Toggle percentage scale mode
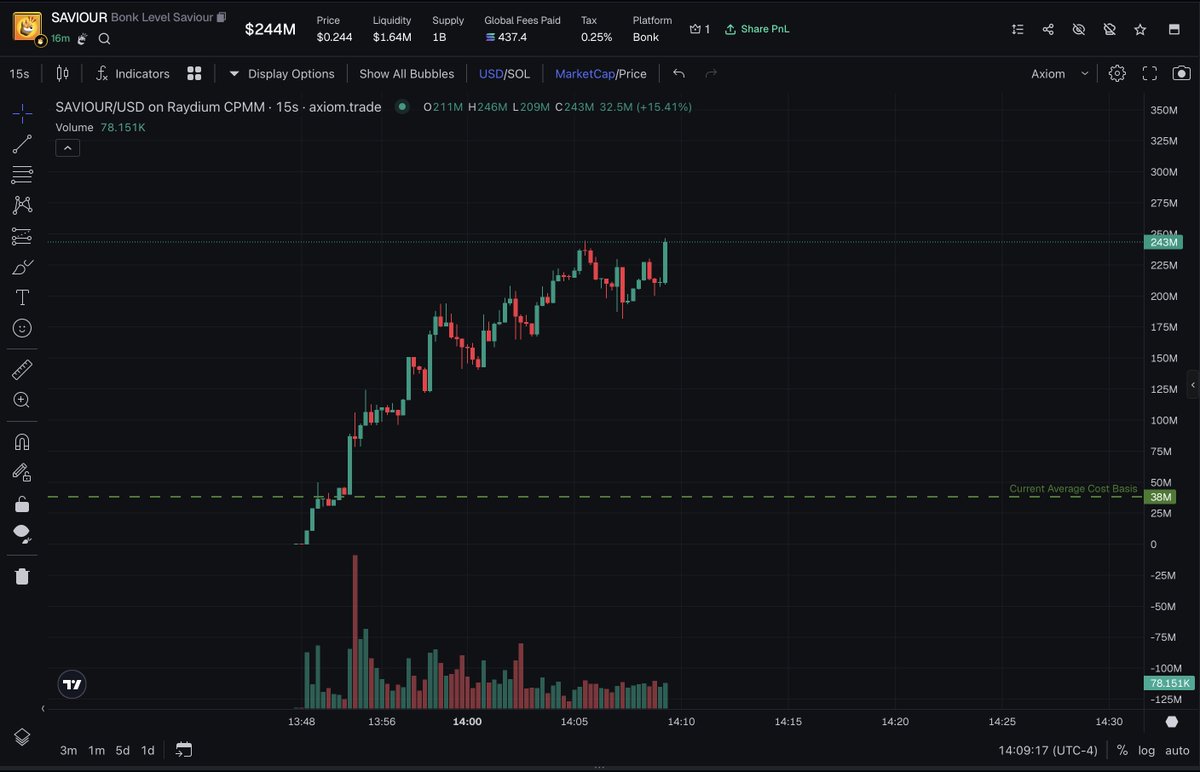 coord(1122,750)
